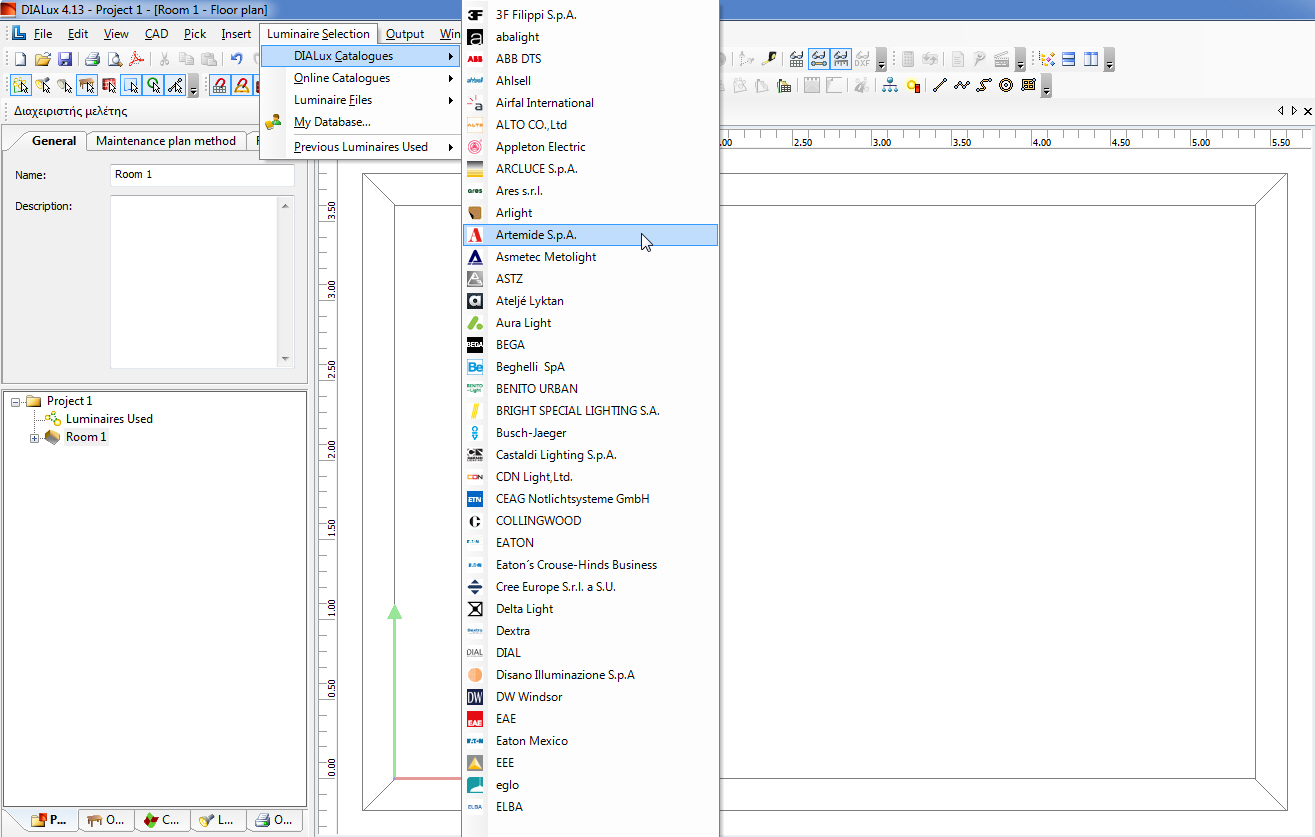The height and width of the screenshot is (837, 1315).
Task: Click the tape measure tool icon
Action: tap(768, 59)
